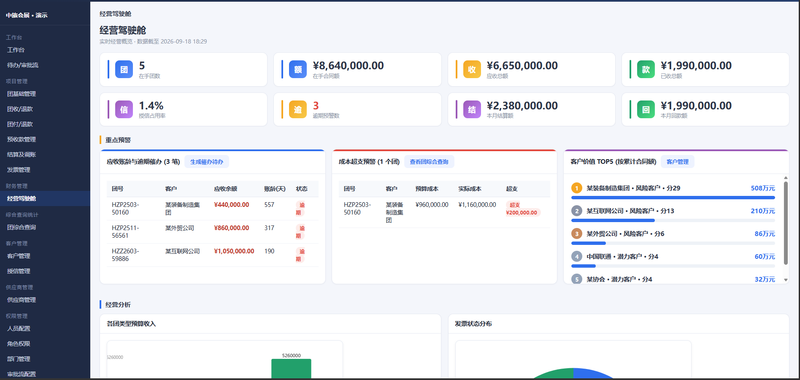
Task: Open 人员配置 in the sidebar
Action: (x=18, y=328)
